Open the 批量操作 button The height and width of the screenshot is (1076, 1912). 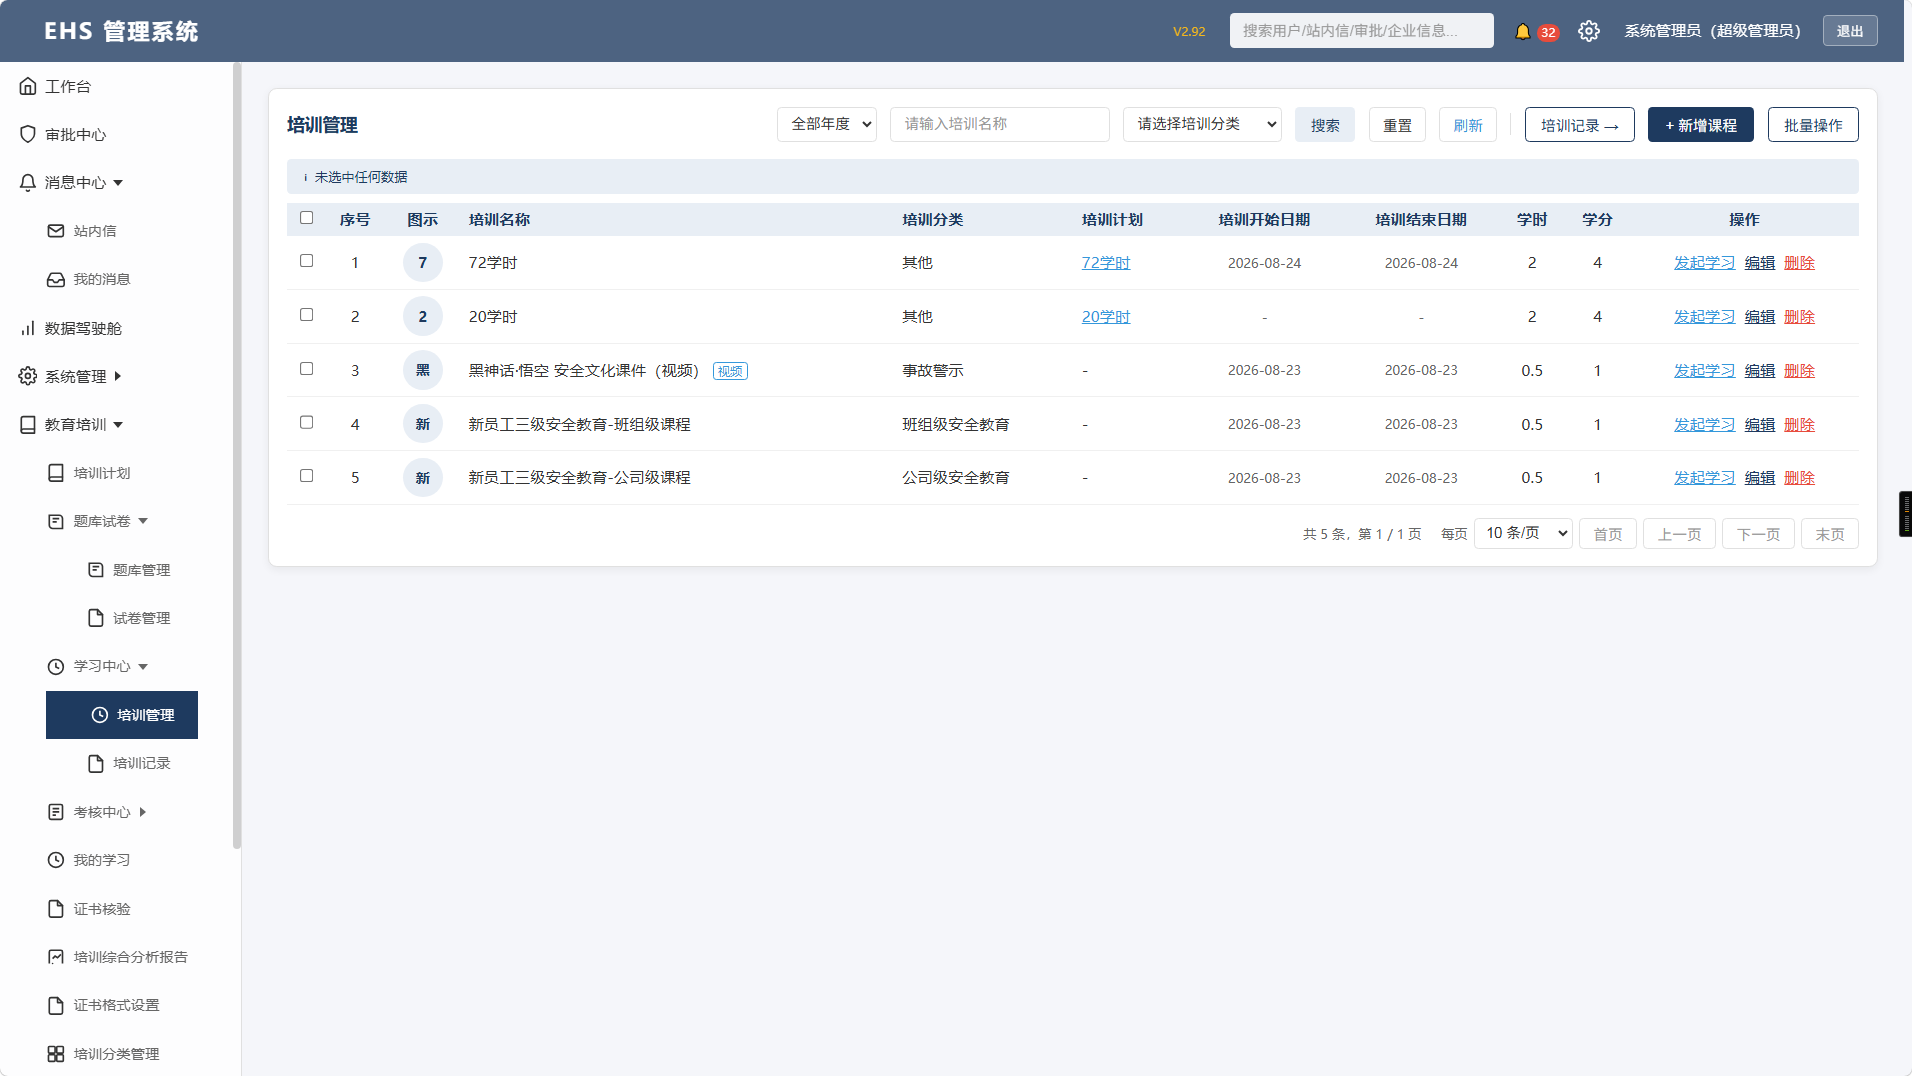pos(1813,125)
